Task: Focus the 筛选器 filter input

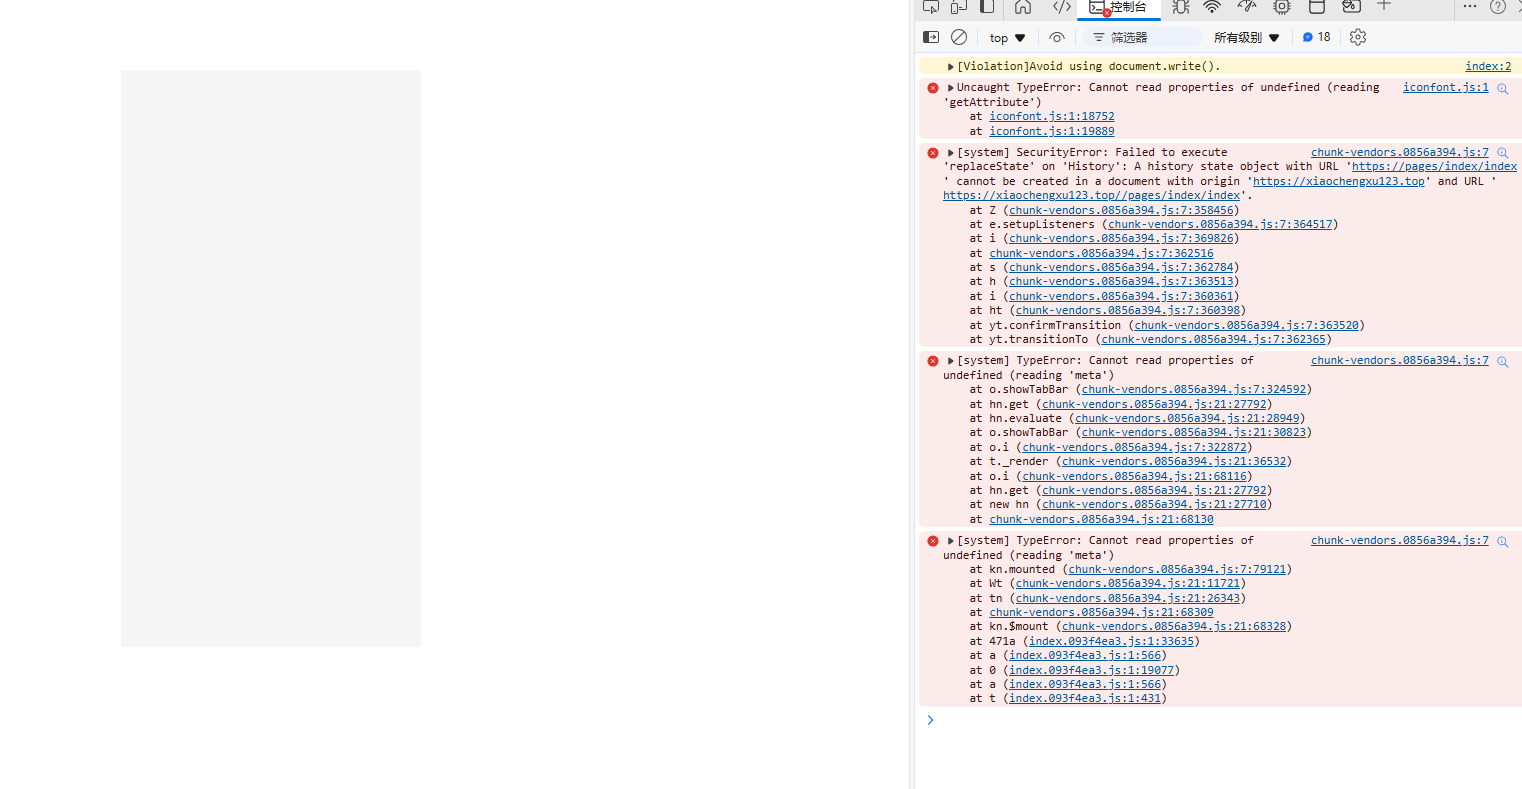Action: point(1144,37)
